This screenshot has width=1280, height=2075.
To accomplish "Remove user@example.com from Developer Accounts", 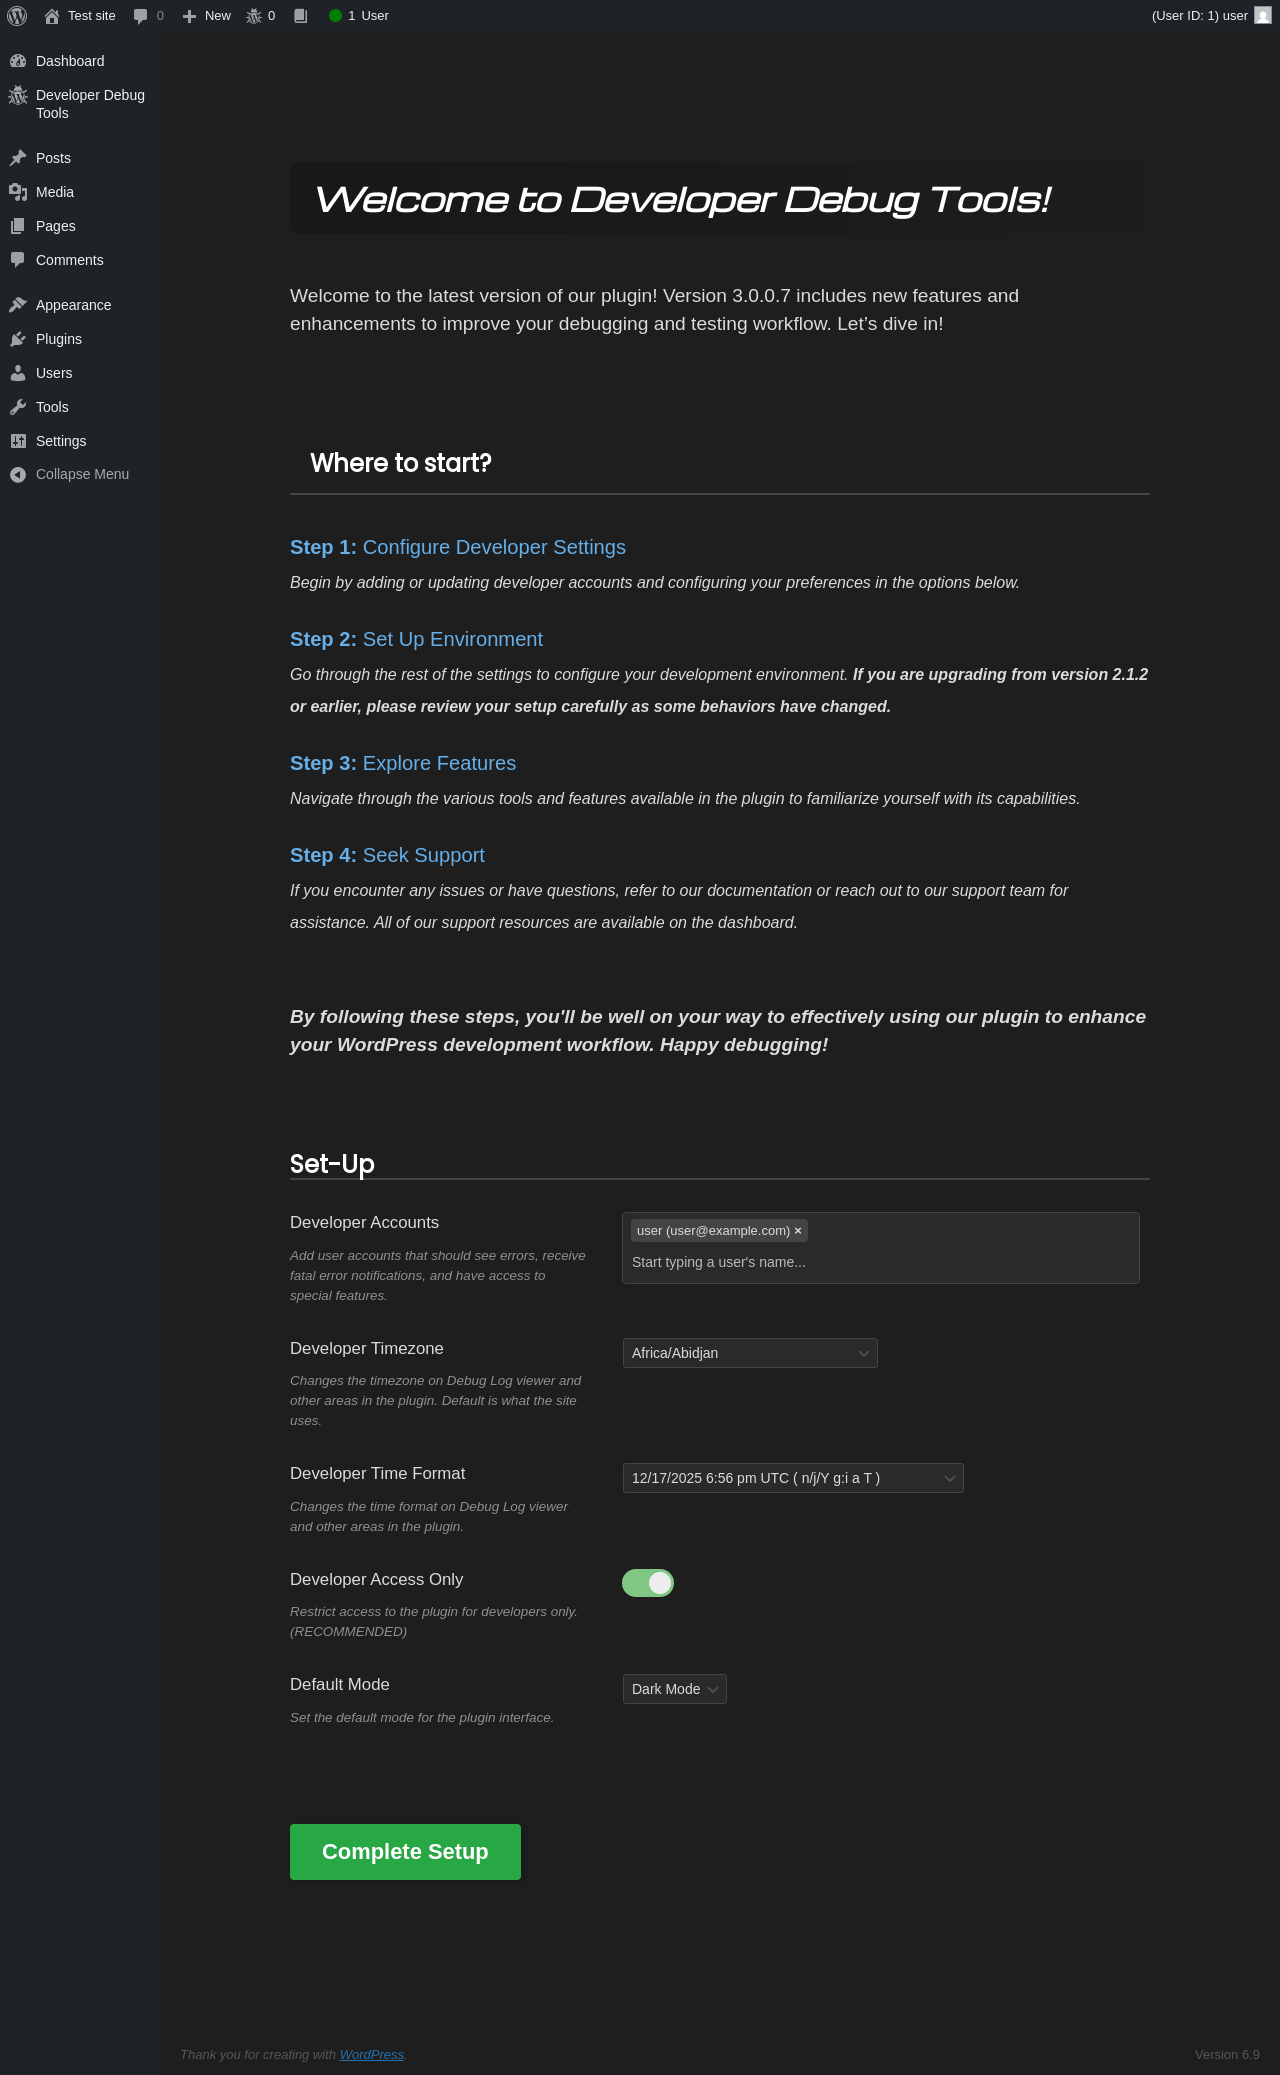I will click(x=798, y=1231).
